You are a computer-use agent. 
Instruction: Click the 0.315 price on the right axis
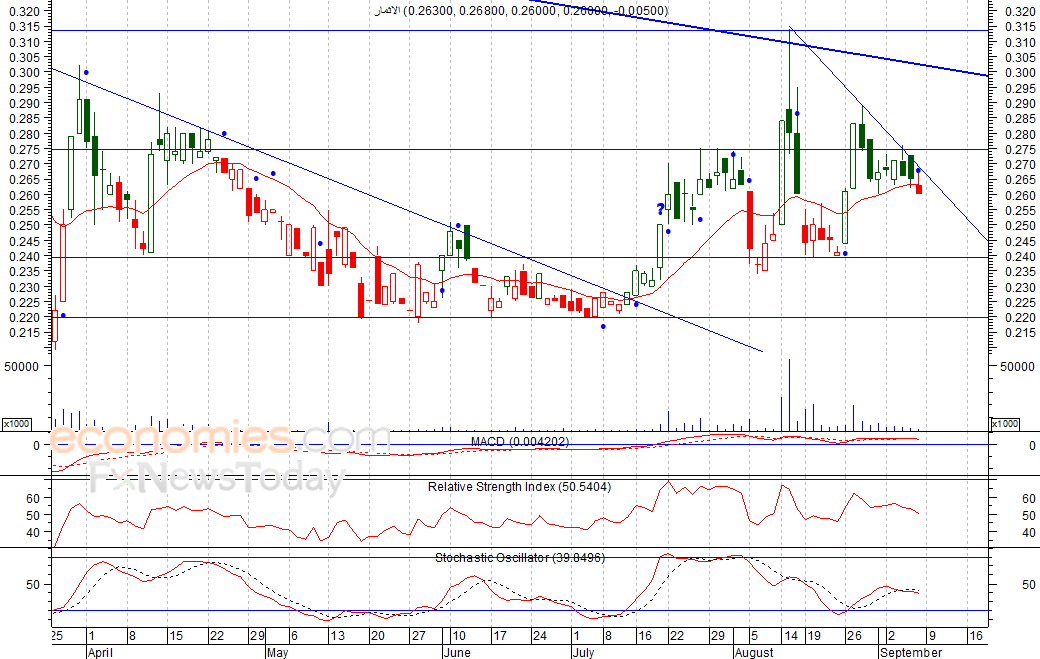[x=1020, y=27]
